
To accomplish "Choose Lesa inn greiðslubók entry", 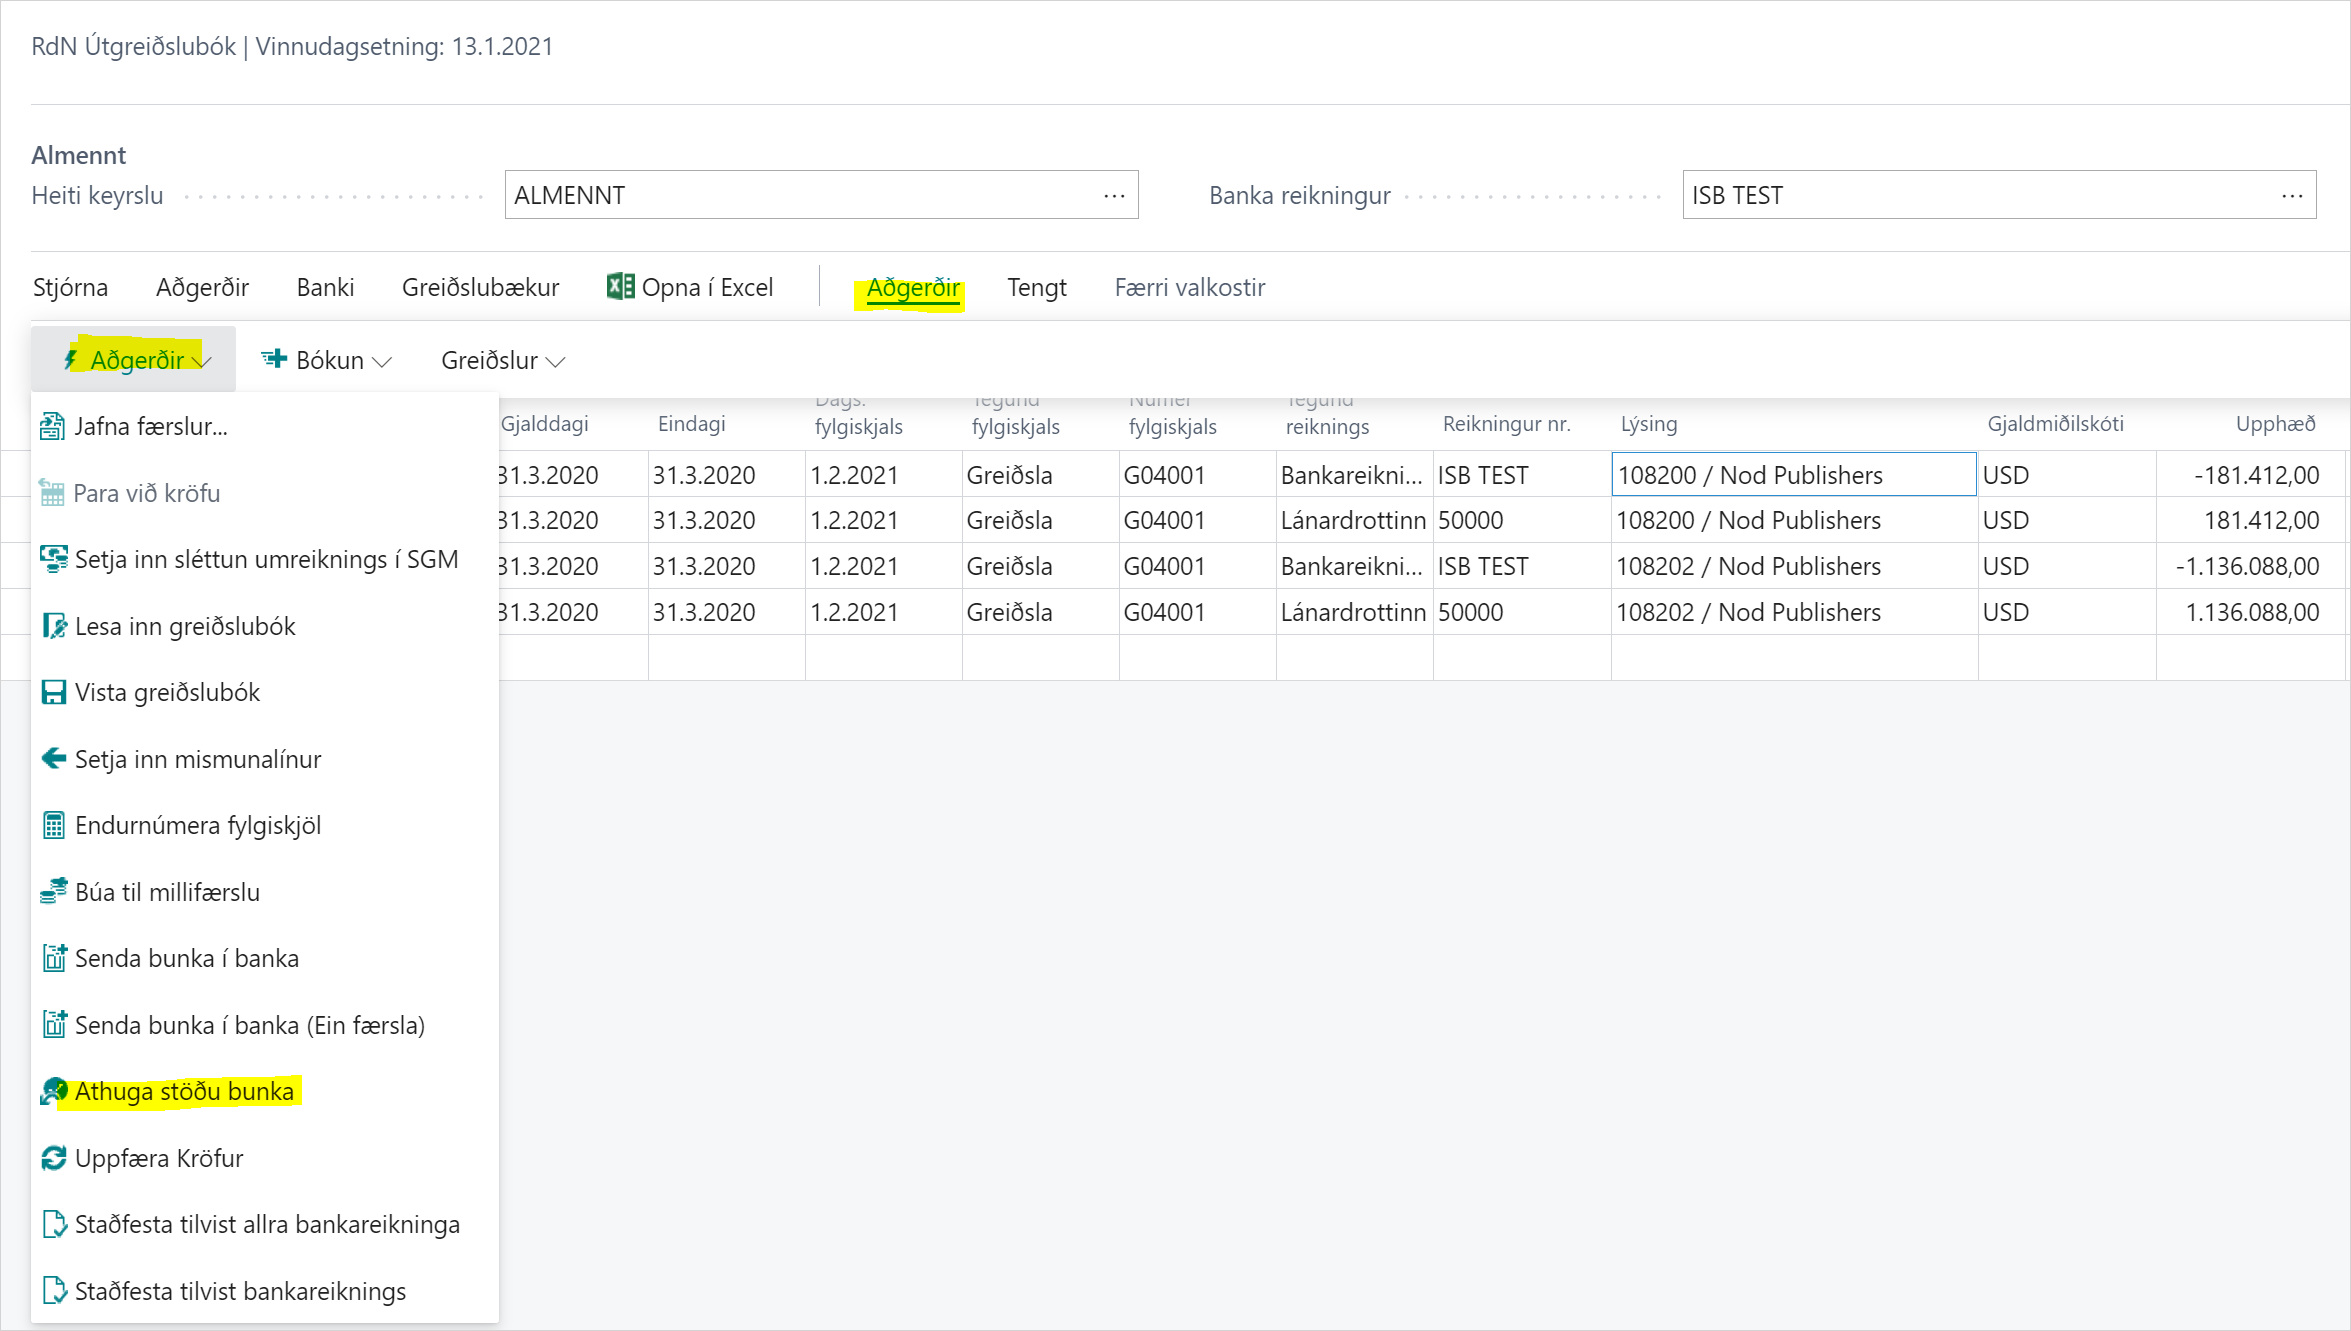I will tap(265, 626).
